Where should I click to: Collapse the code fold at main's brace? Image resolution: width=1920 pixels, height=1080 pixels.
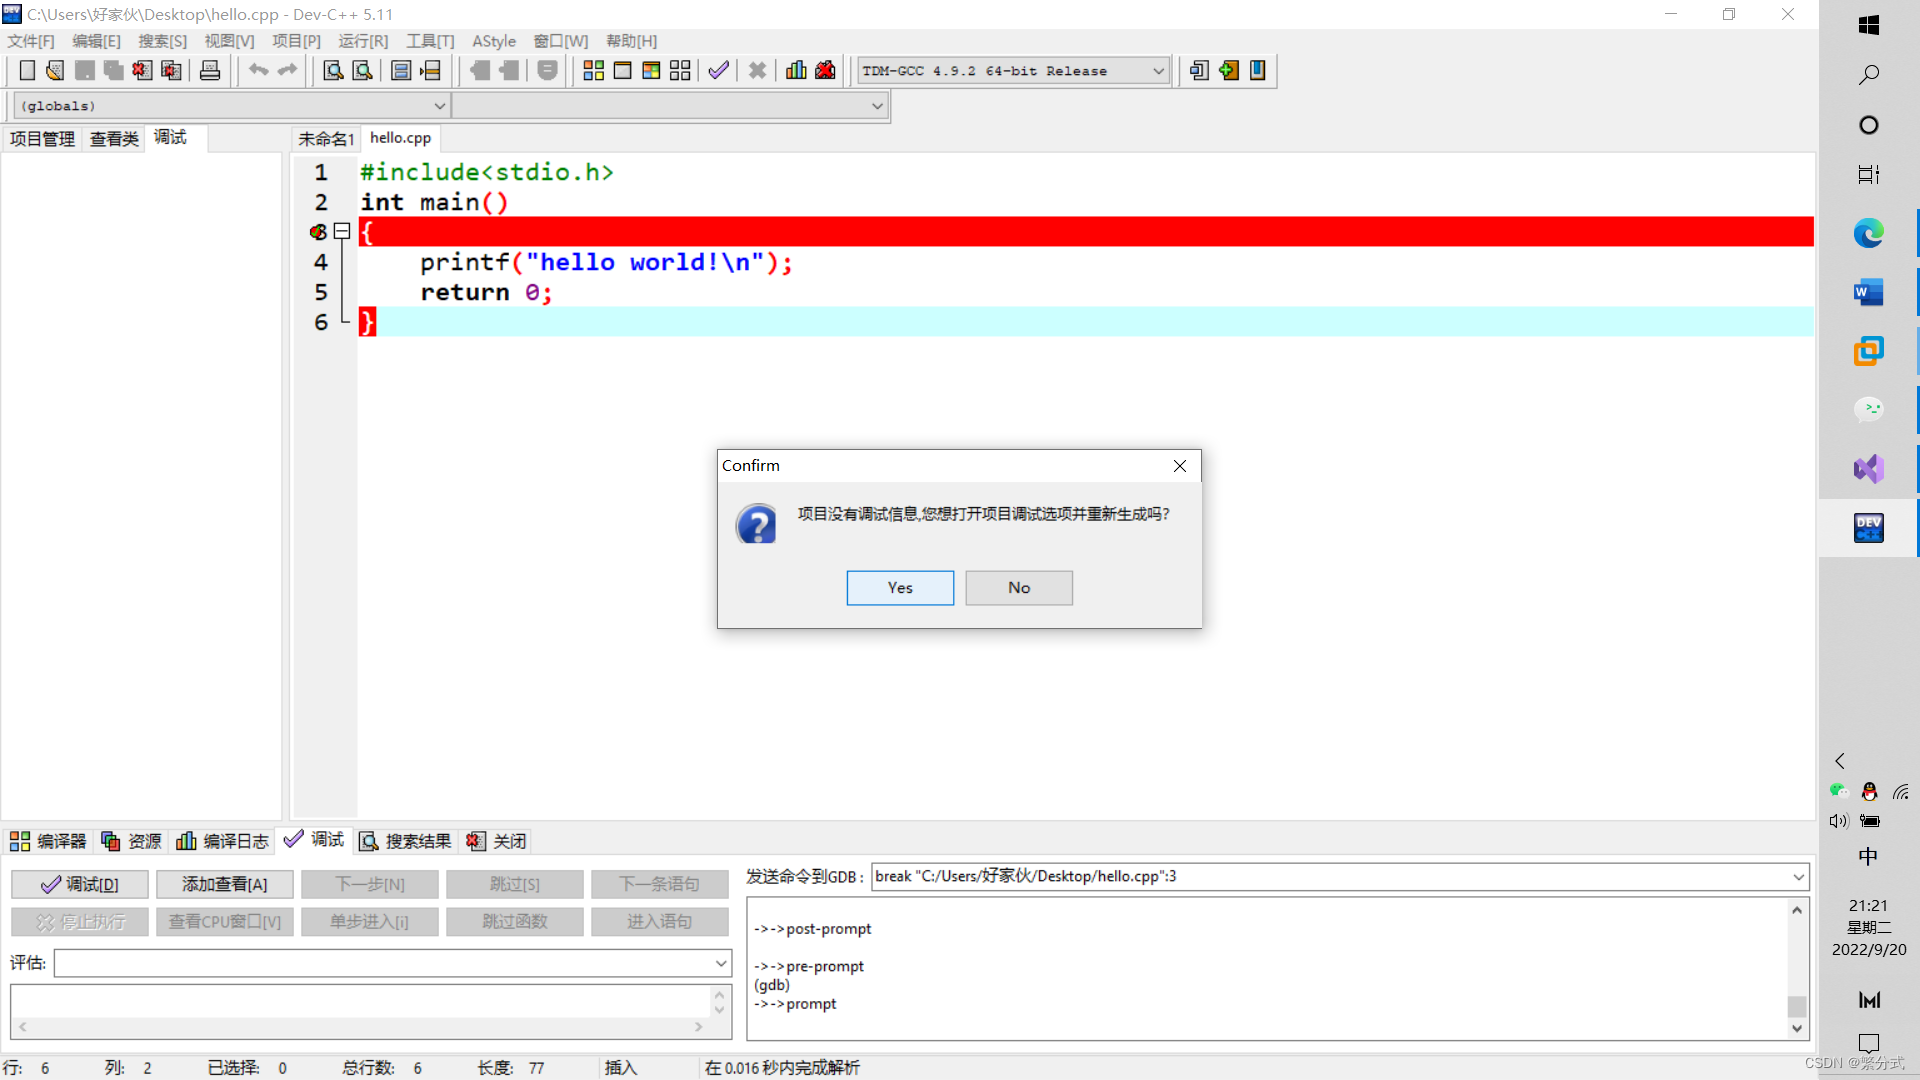(x=342, y=232)
